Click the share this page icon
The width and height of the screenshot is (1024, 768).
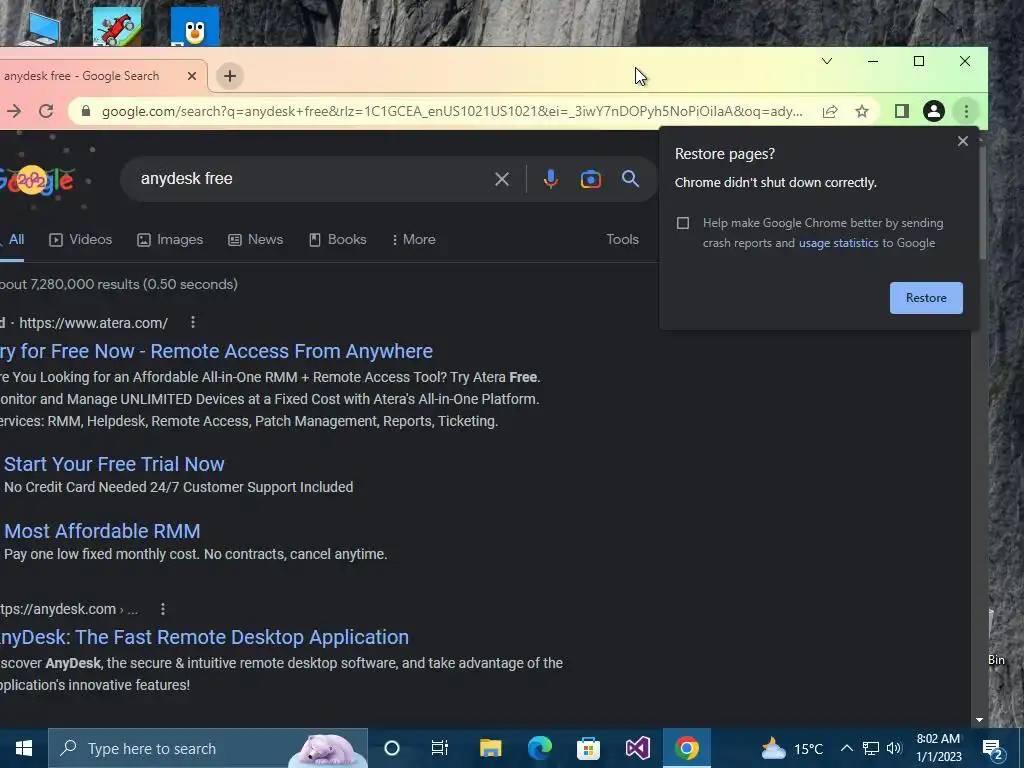click(x=830, y=111)
